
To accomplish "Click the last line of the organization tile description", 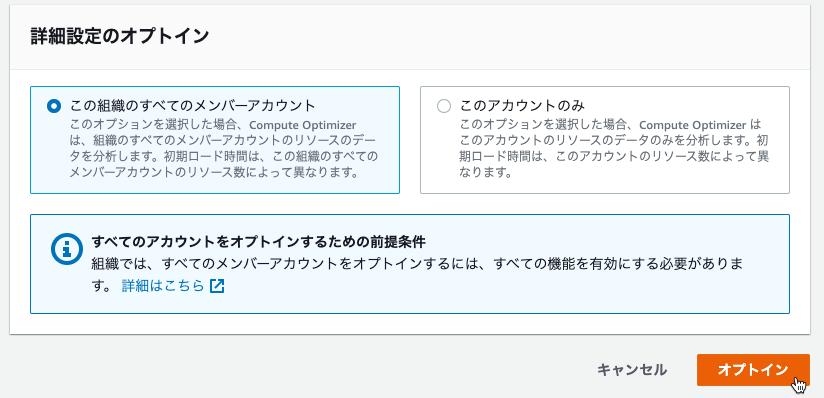I will [x=214, y=172].
